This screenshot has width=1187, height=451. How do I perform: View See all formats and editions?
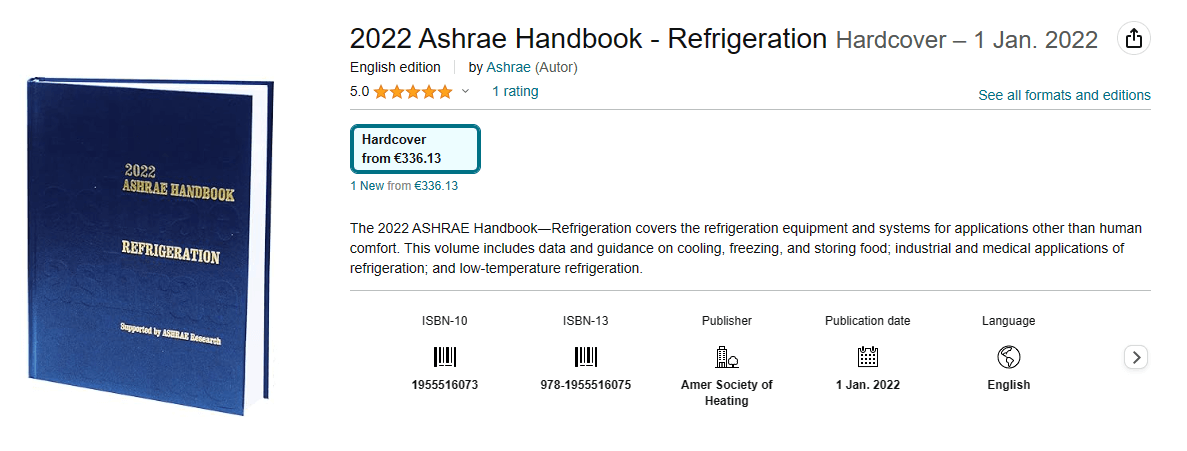click(1064, 95)
